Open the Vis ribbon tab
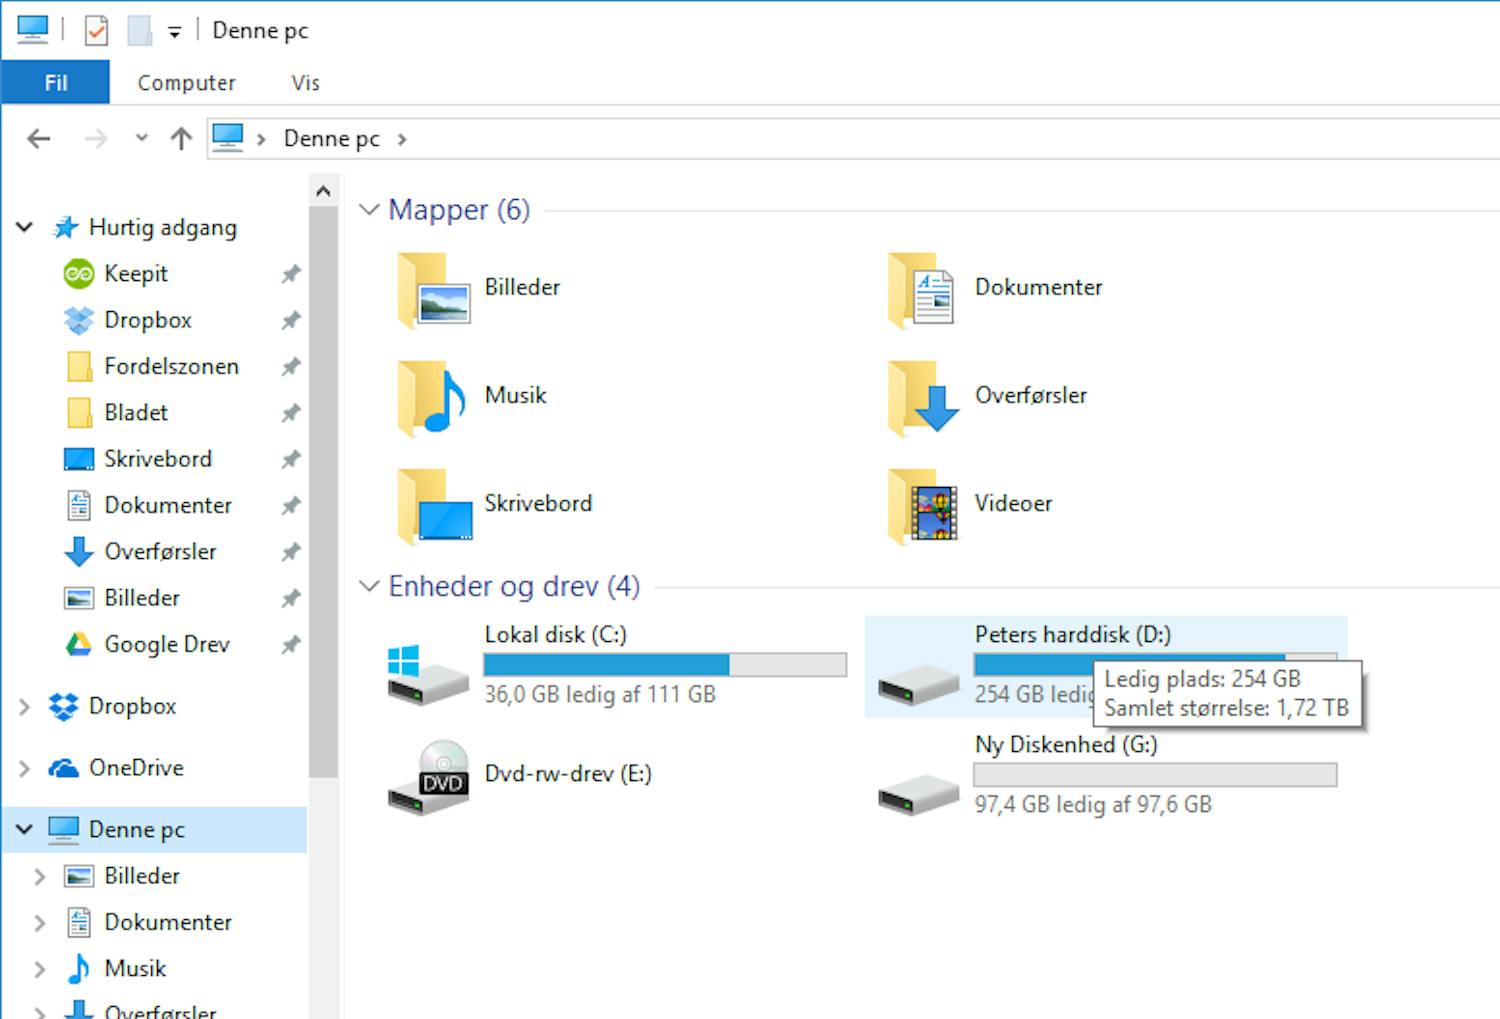1500x1019 pixels. coord(305,83)
